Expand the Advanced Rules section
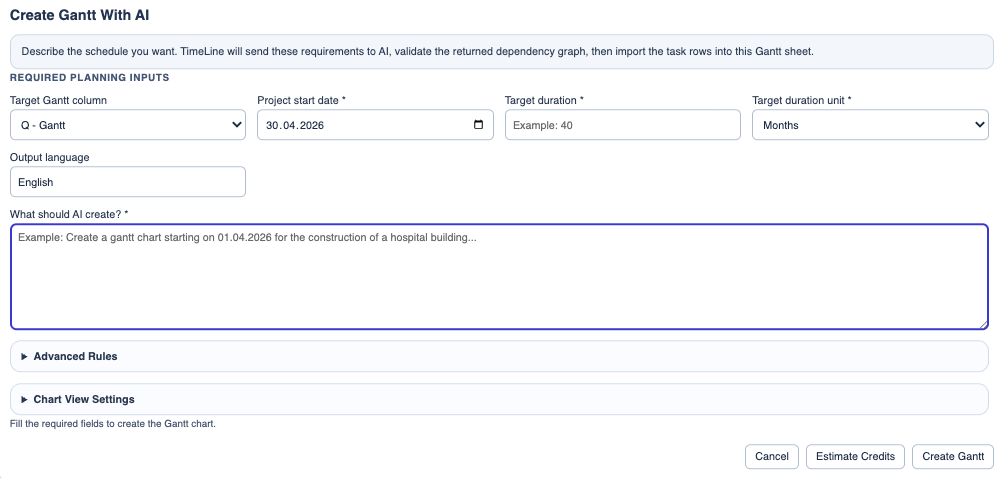The height and width of the screenshot is (478, 1001). coord(499,356)
